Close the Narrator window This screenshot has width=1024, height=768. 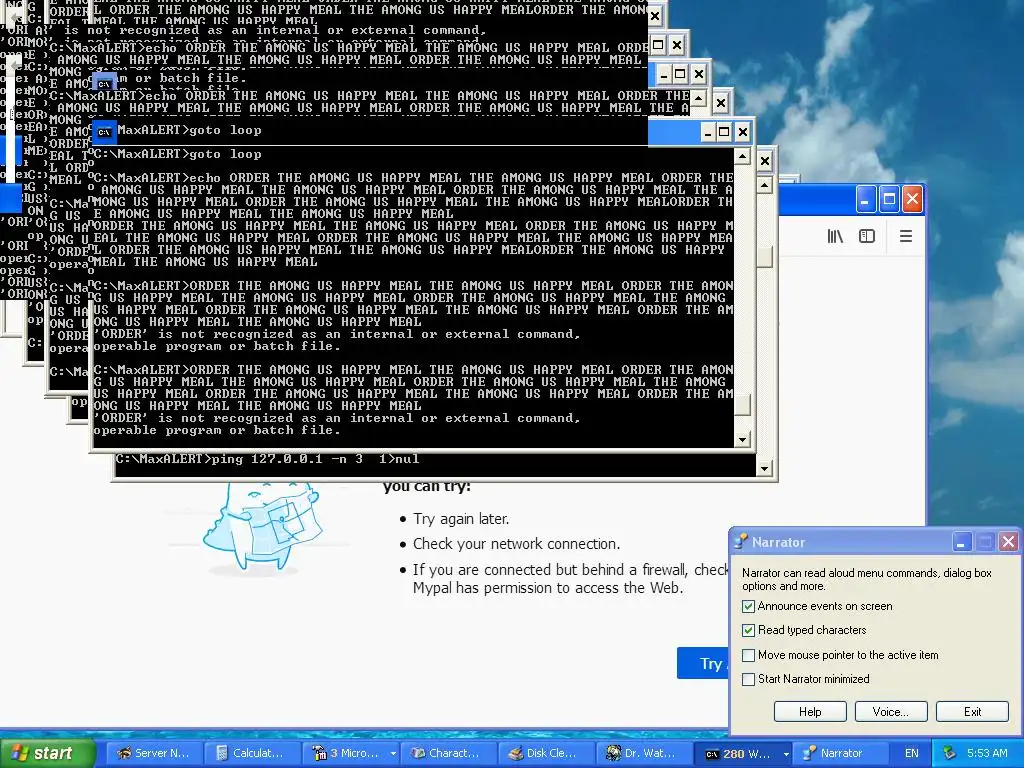pos(1008,542)
